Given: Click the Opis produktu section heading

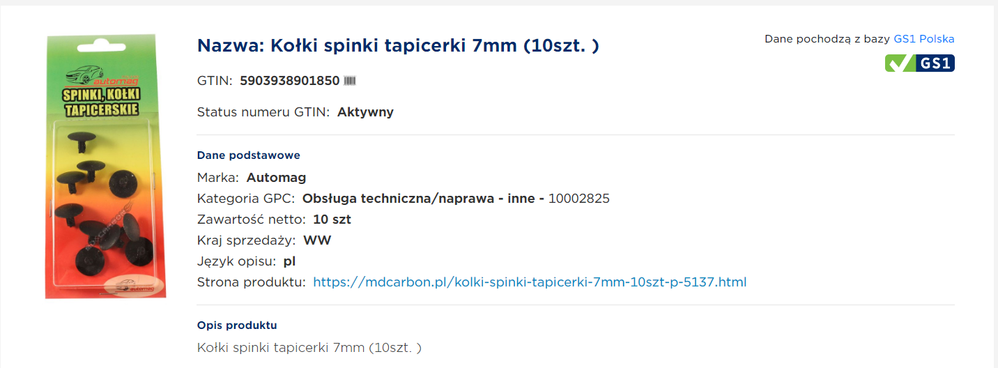Looking at the screenshot, I should click(x=237, y=325).
